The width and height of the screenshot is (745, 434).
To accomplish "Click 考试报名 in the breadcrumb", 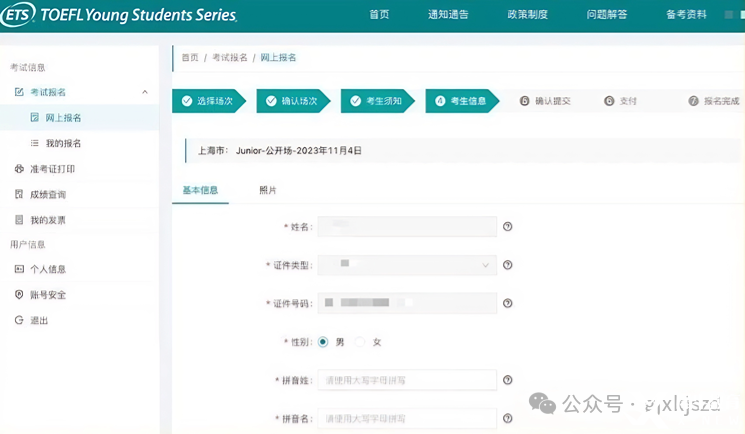I will (229, 58).
